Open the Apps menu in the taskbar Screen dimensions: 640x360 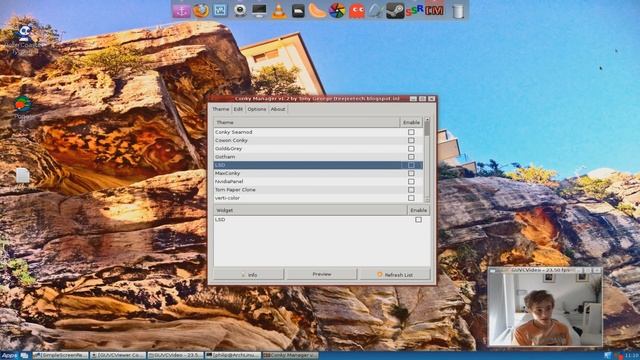tap(9, 356)
